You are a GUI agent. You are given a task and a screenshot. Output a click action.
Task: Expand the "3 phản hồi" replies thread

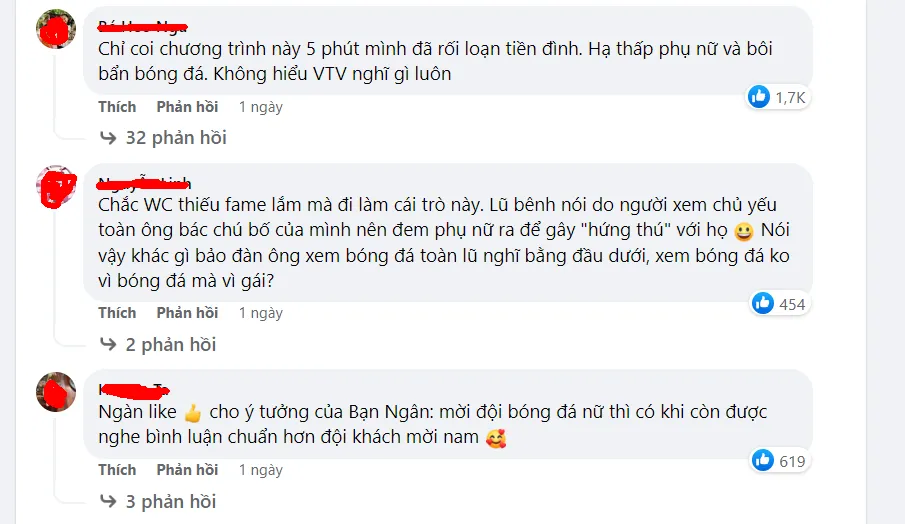coord(170,501)
